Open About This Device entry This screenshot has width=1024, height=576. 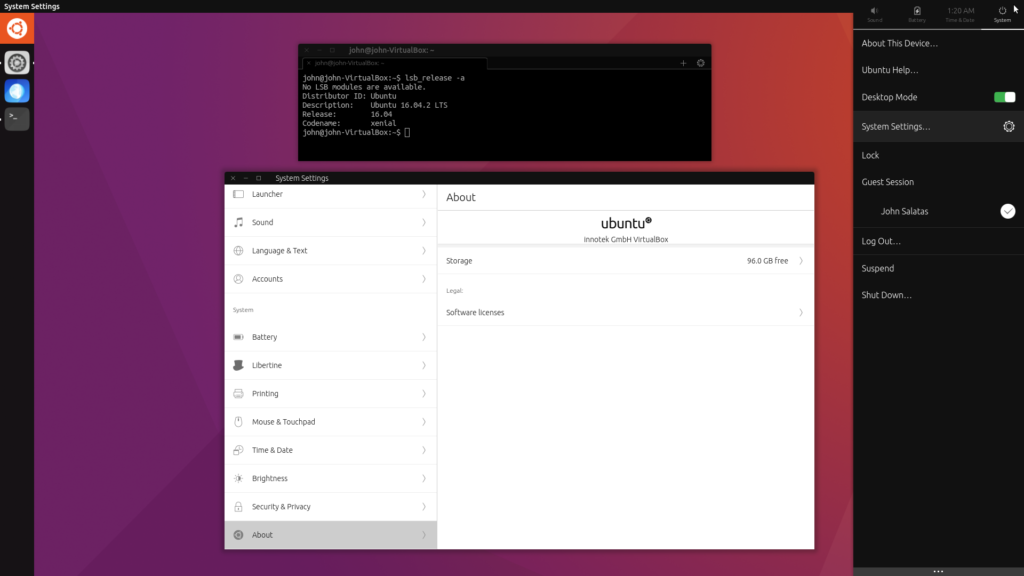coord(899,43)
